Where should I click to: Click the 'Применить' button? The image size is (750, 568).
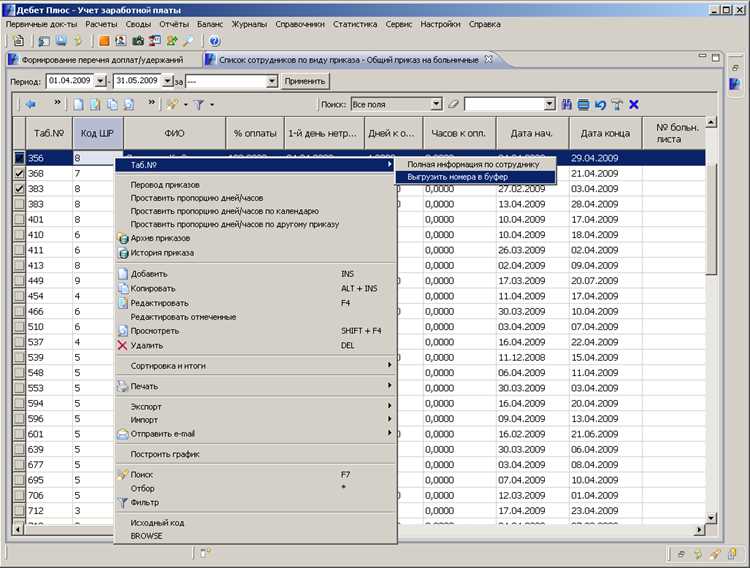305,81
